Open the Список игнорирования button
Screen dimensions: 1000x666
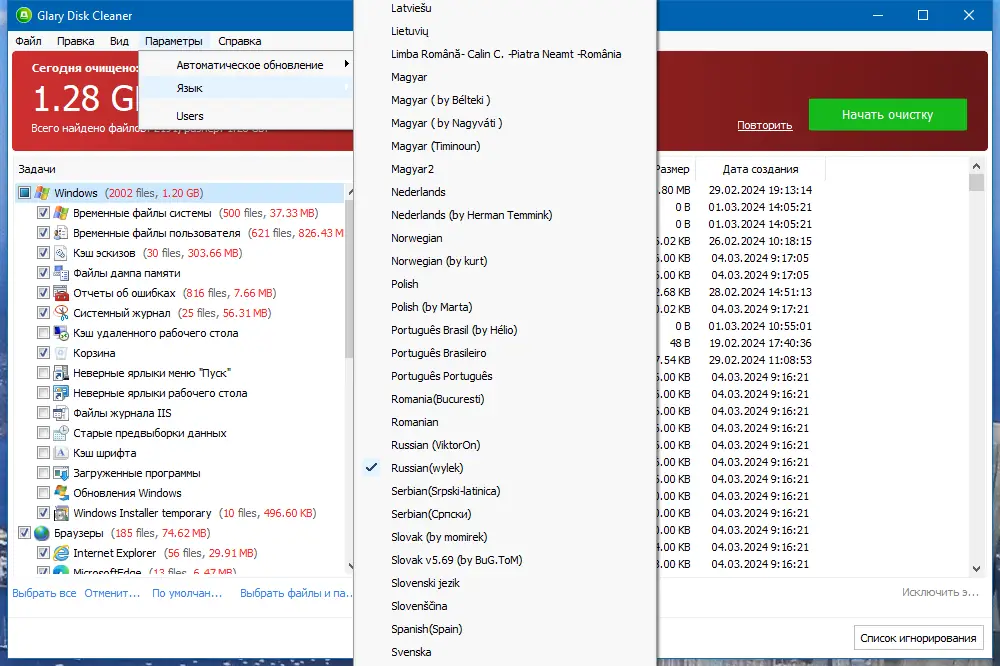[918, 638]
